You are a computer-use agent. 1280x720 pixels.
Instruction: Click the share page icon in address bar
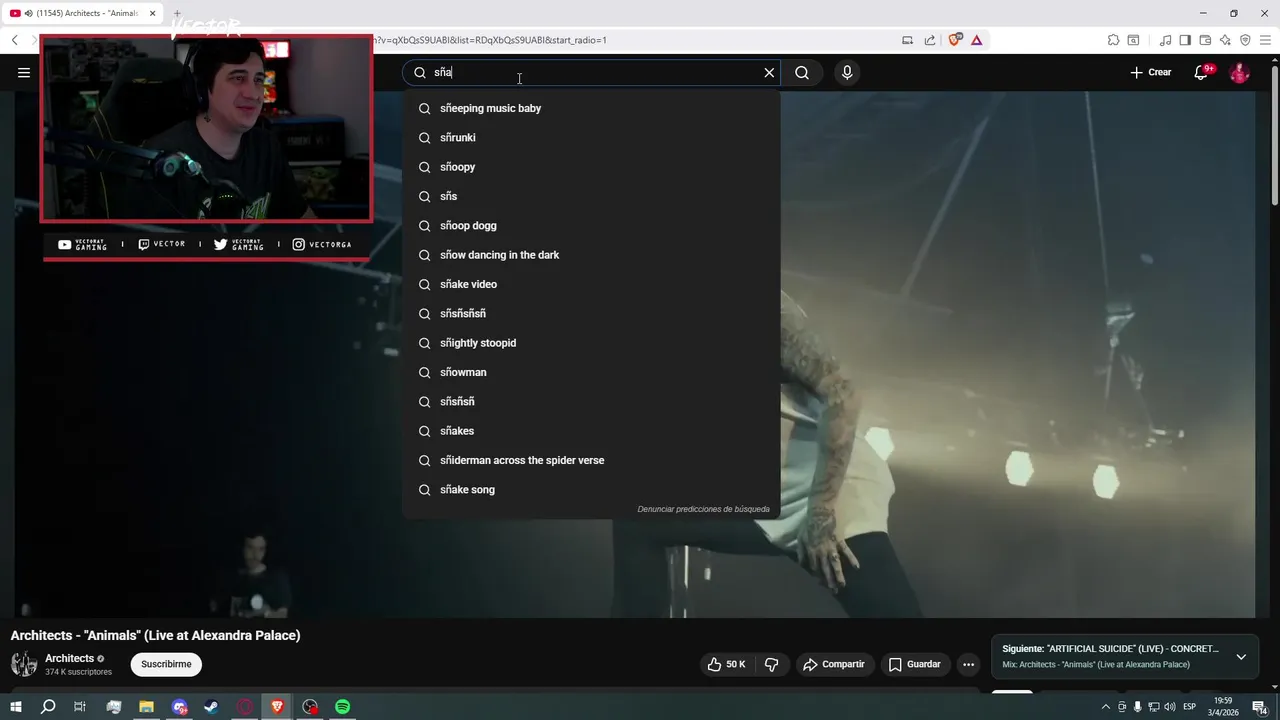(930, 40)
